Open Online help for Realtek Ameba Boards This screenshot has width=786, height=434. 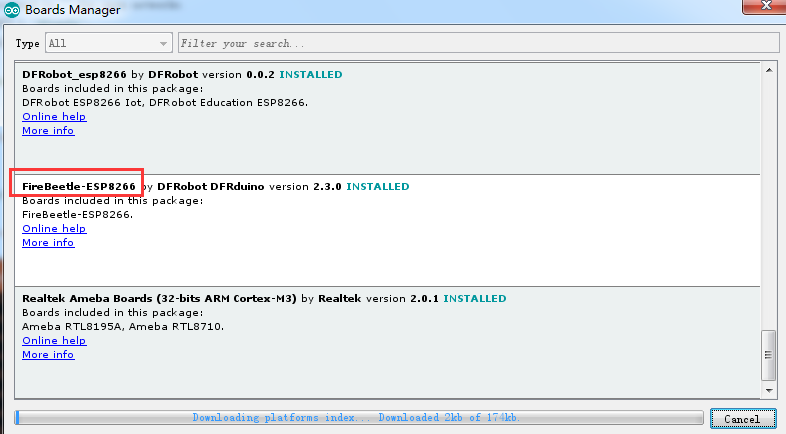pos(54,341)
